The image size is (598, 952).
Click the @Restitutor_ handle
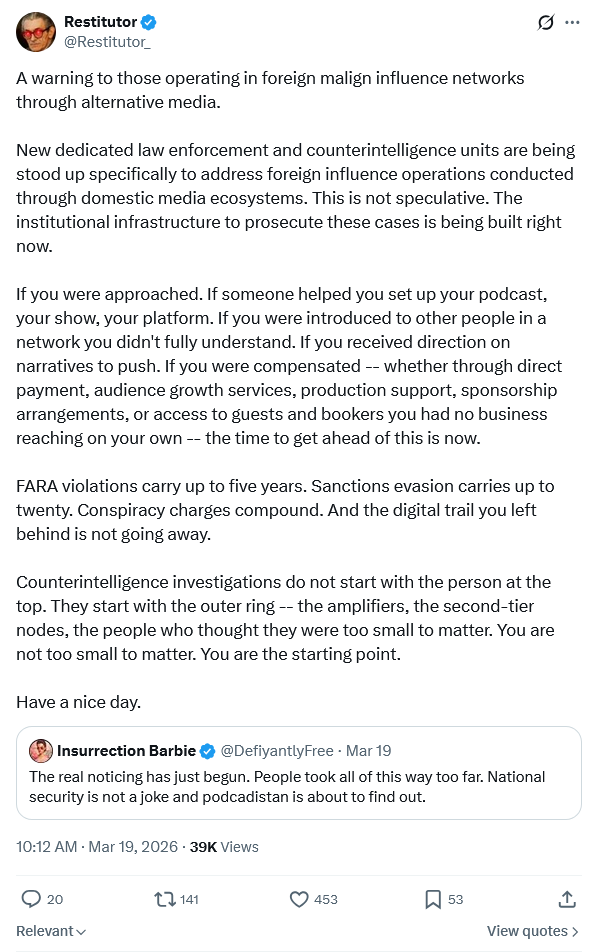107,42
